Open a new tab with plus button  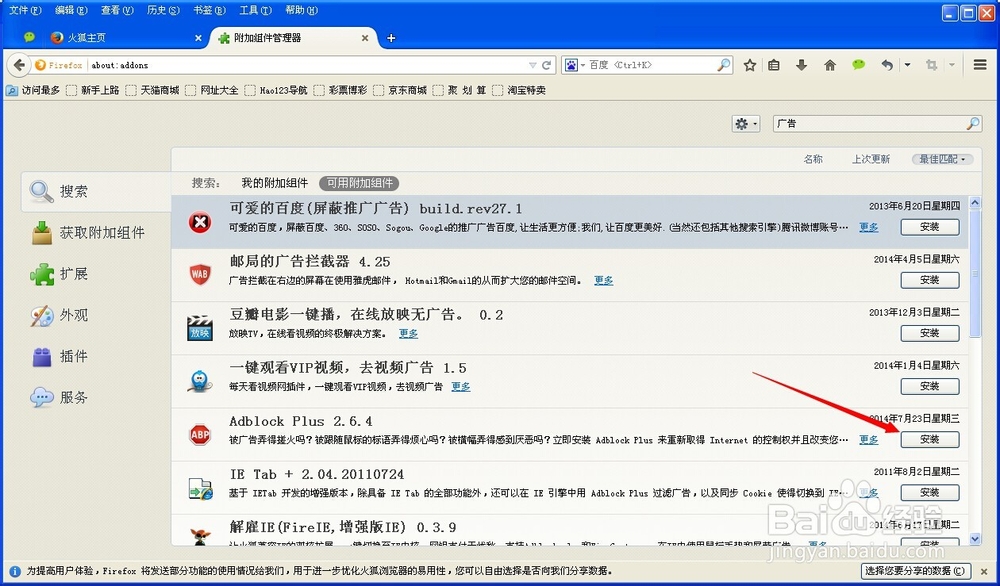click(391, 38)
